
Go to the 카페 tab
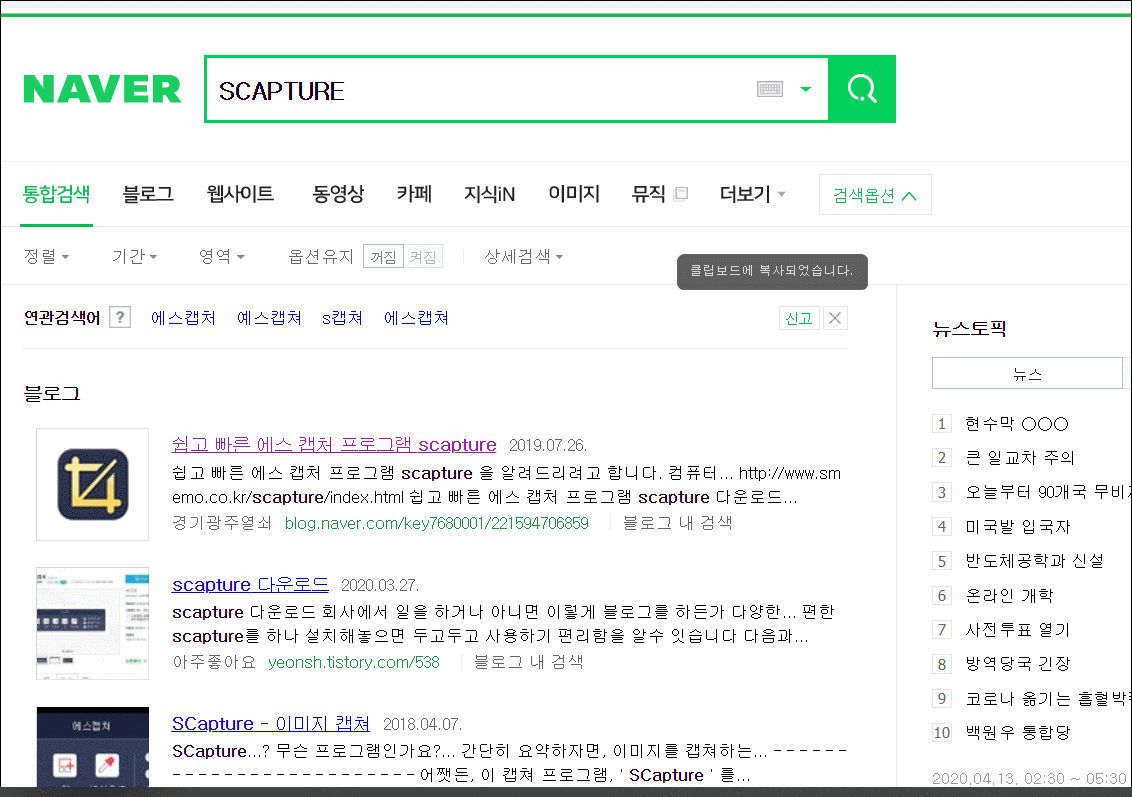(414, 194)
